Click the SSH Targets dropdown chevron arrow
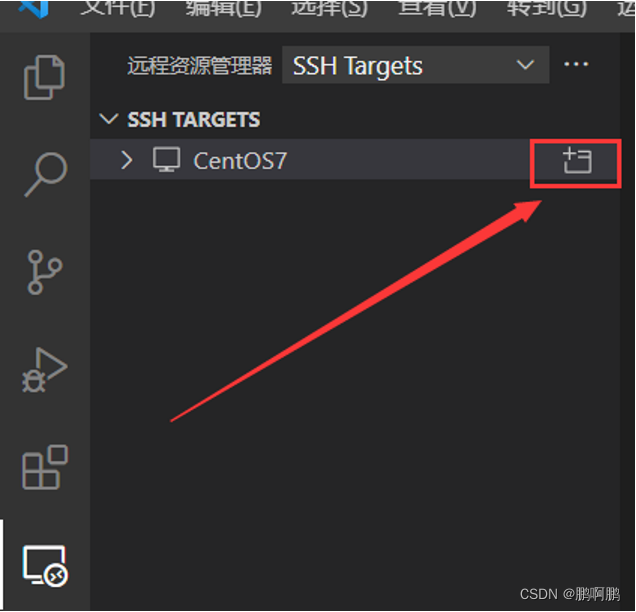This screenshot has height=612, width=636. [525, 64]
